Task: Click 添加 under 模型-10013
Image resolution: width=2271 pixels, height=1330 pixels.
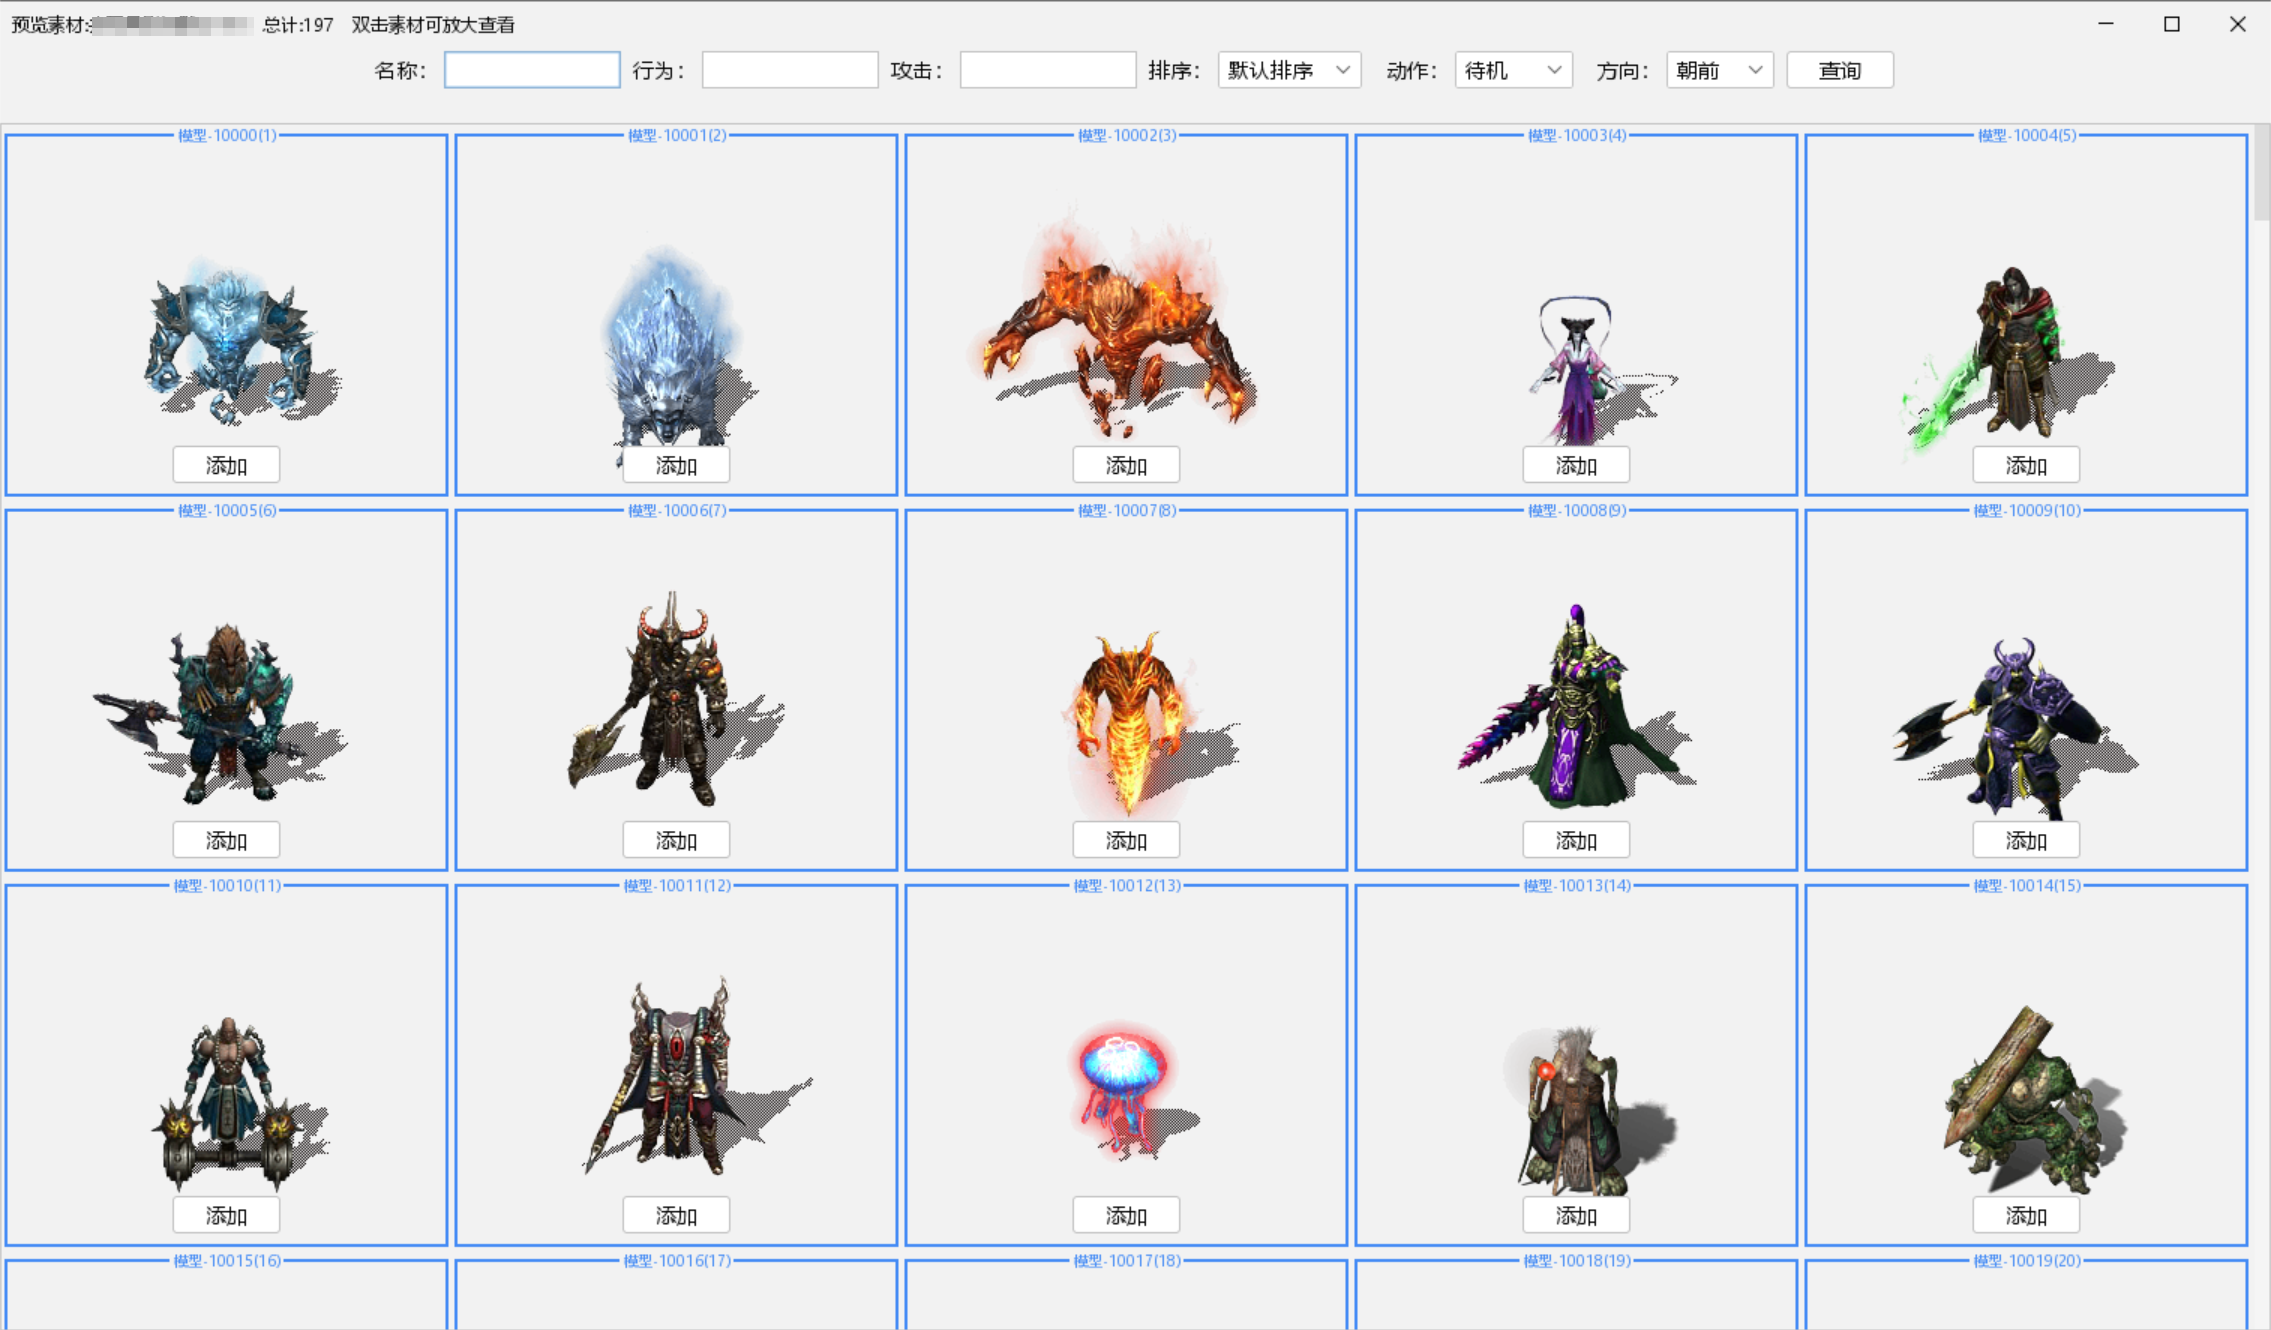Action: click(1576, 1215)
